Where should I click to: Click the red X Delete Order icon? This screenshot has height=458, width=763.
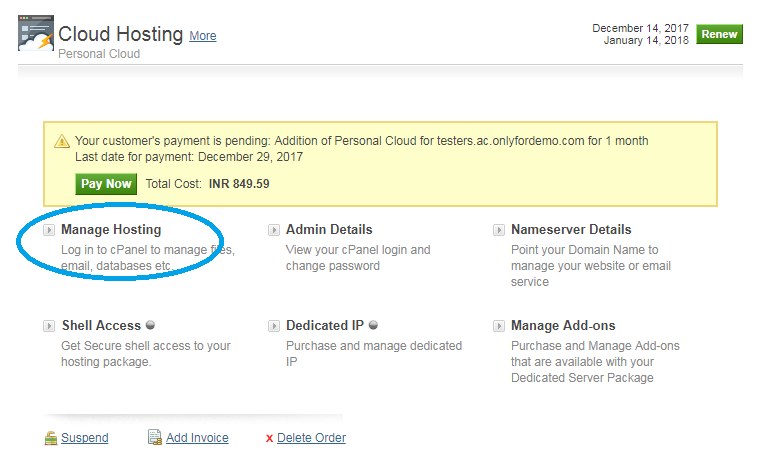click(x=269, y=439)
